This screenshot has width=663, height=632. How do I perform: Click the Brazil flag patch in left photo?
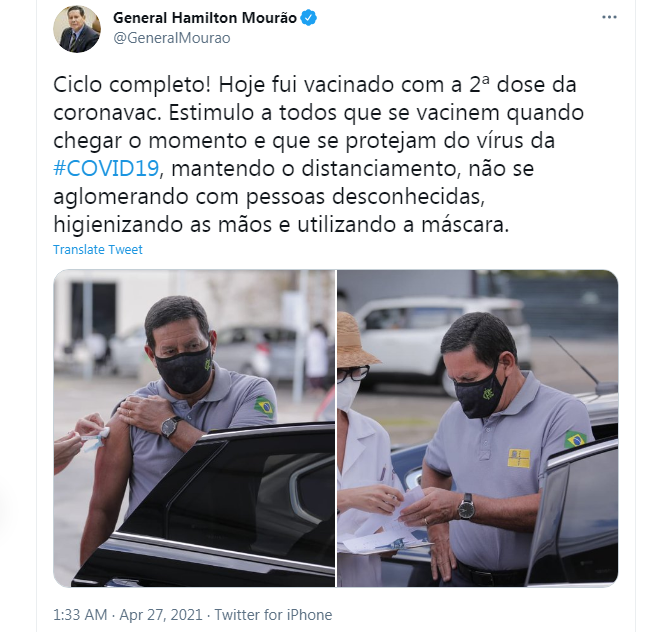pos(265,407)
